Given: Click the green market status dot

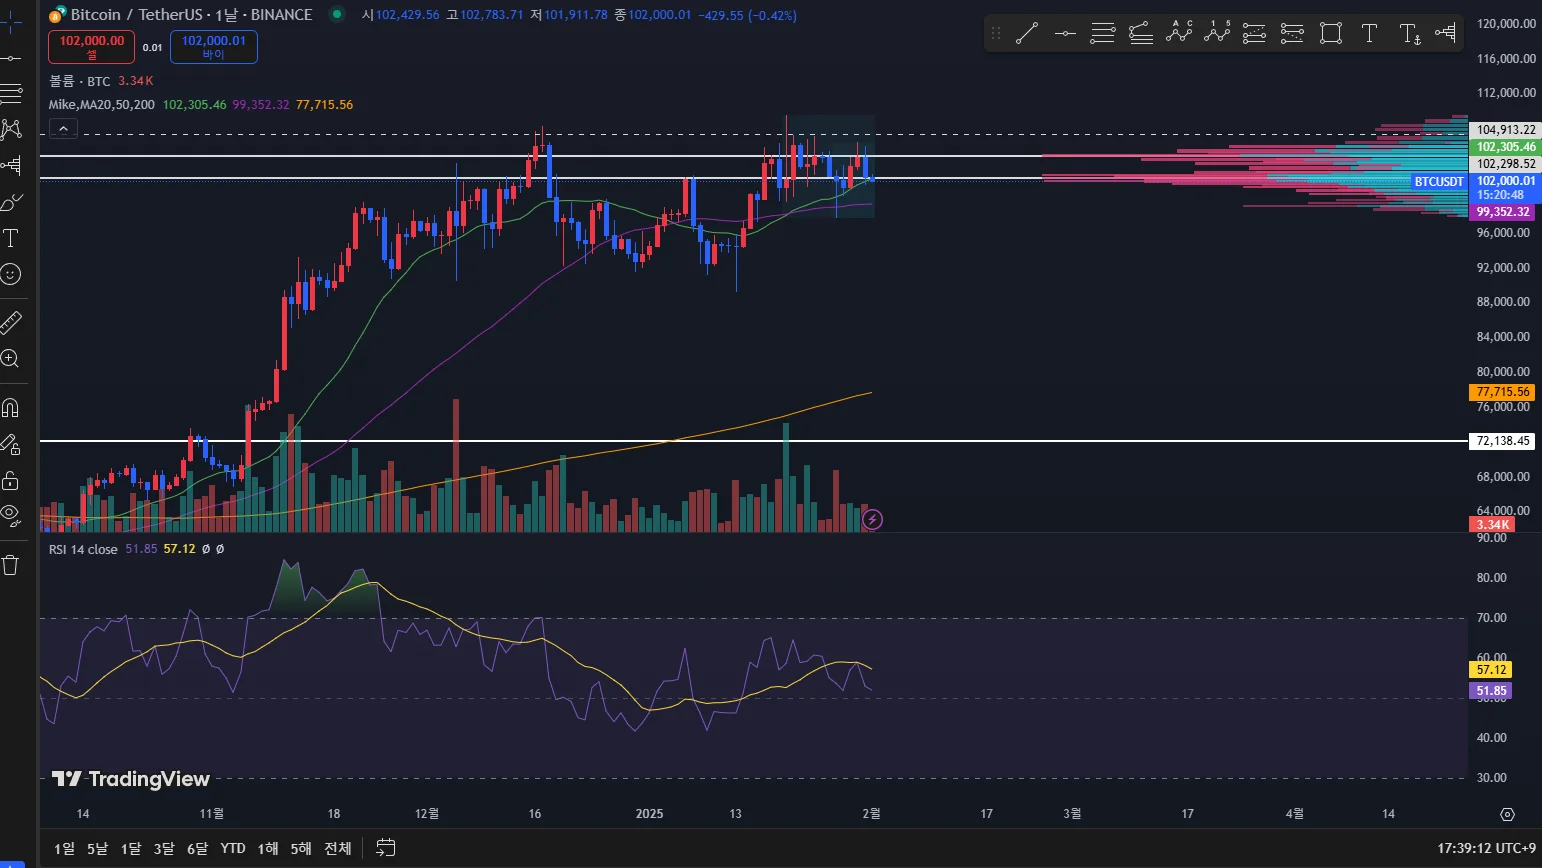Looking at the screenshot, I should pyautogui.click(x=337, y=14).
